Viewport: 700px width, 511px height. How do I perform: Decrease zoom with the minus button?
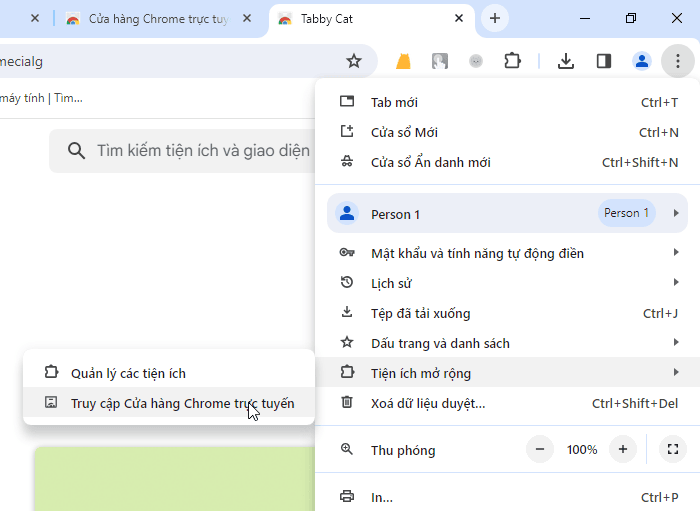(540, 449)
